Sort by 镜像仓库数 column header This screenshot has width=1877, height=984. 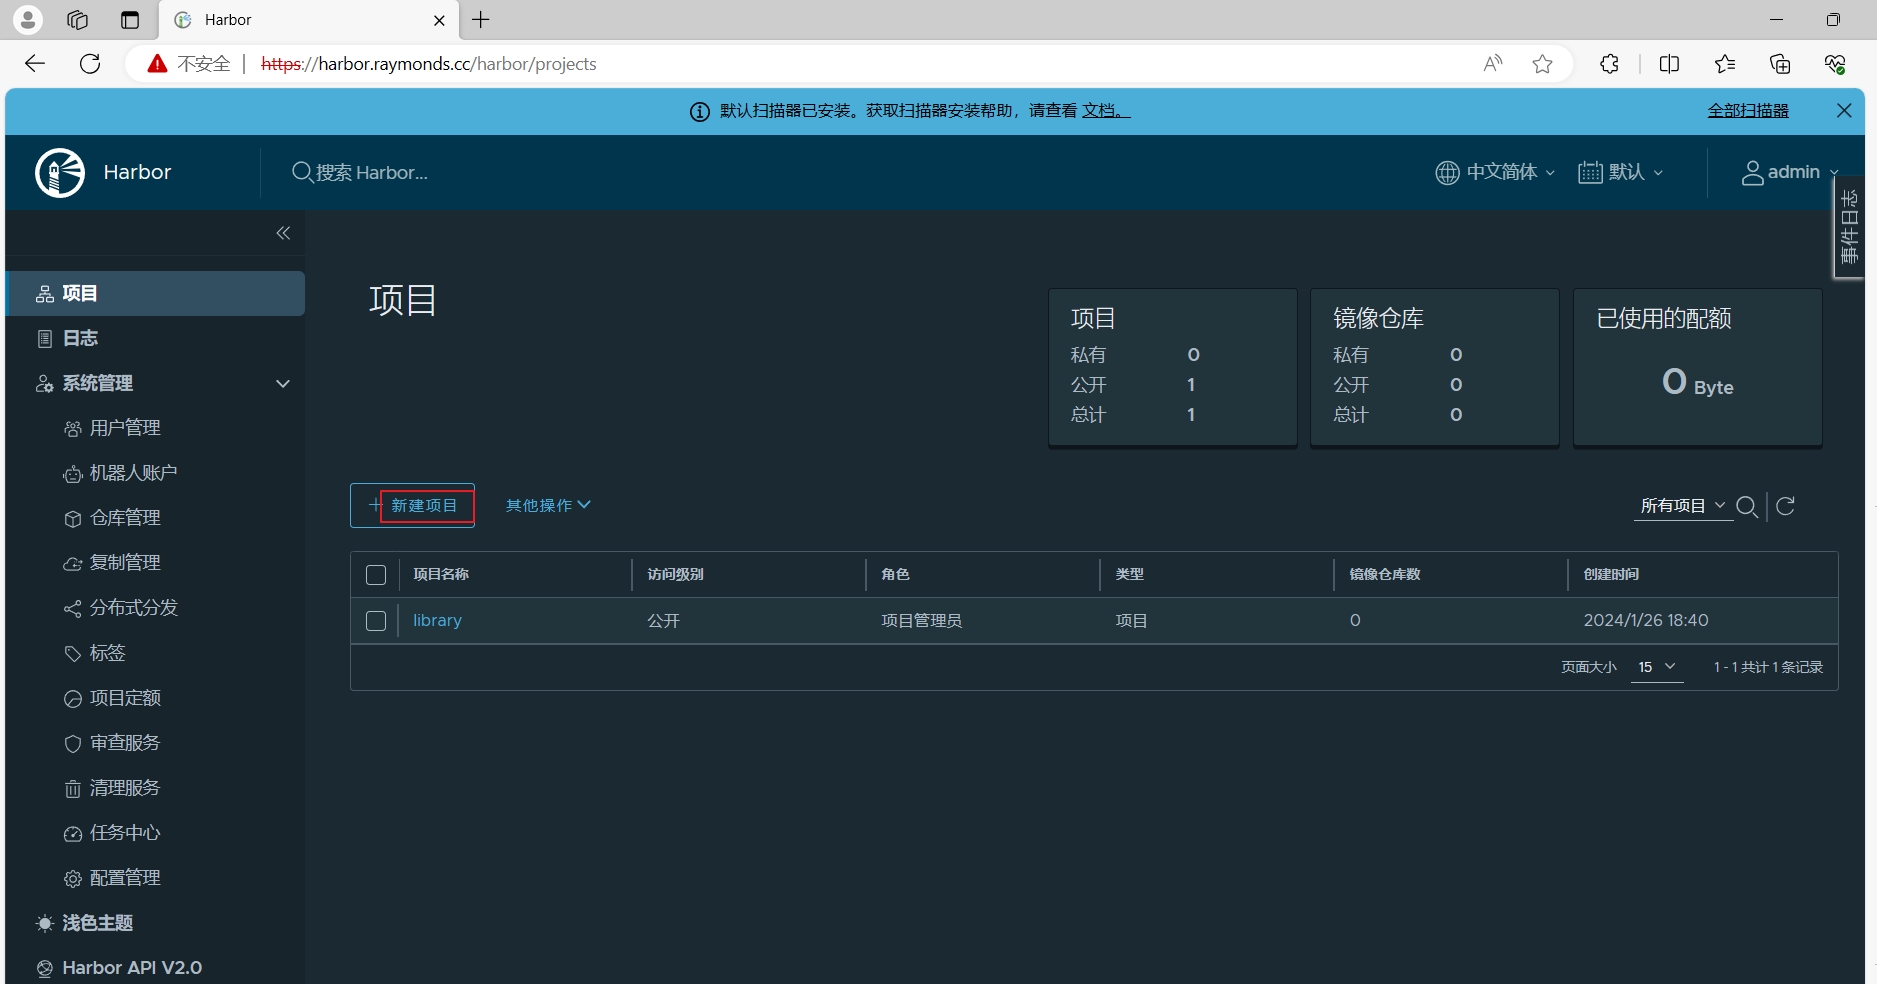[1385, 574]
